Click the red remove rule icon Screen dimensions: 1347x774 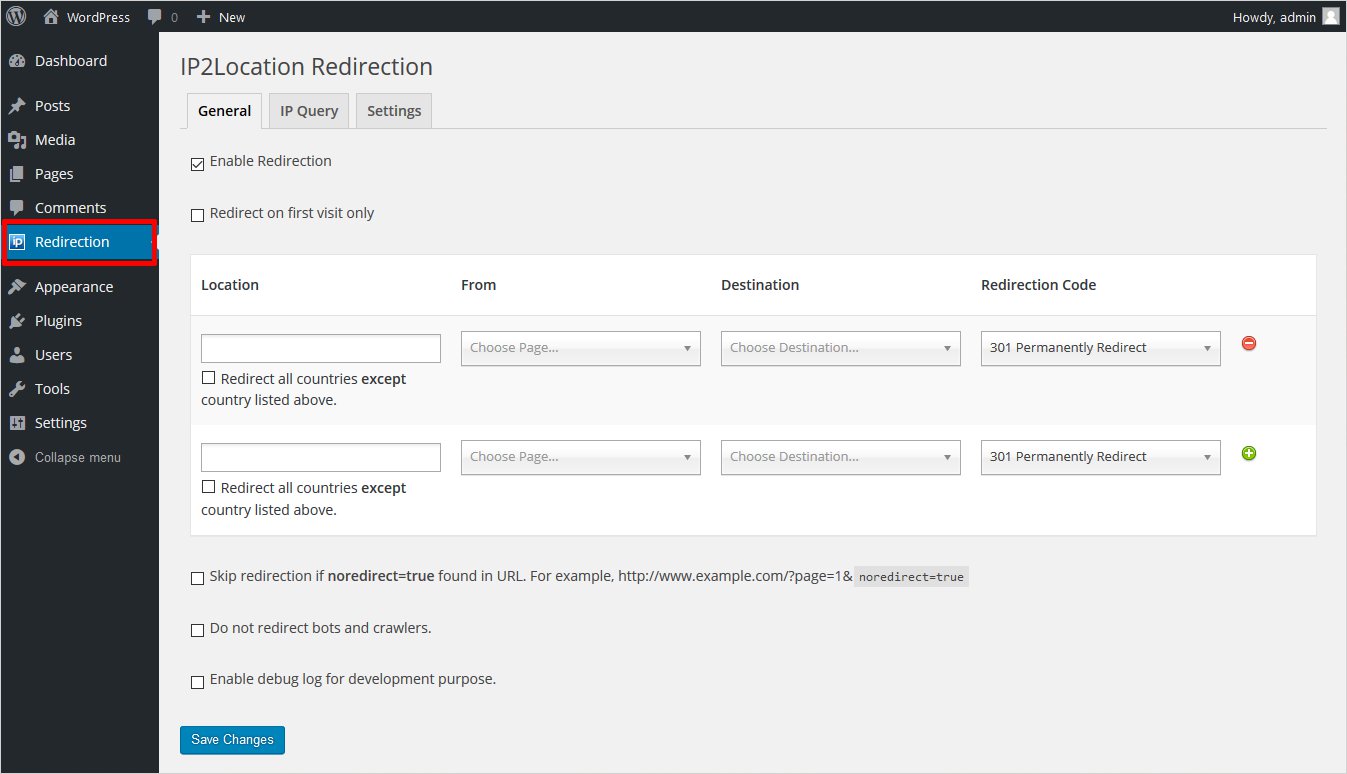click(x=1249, y=344)
